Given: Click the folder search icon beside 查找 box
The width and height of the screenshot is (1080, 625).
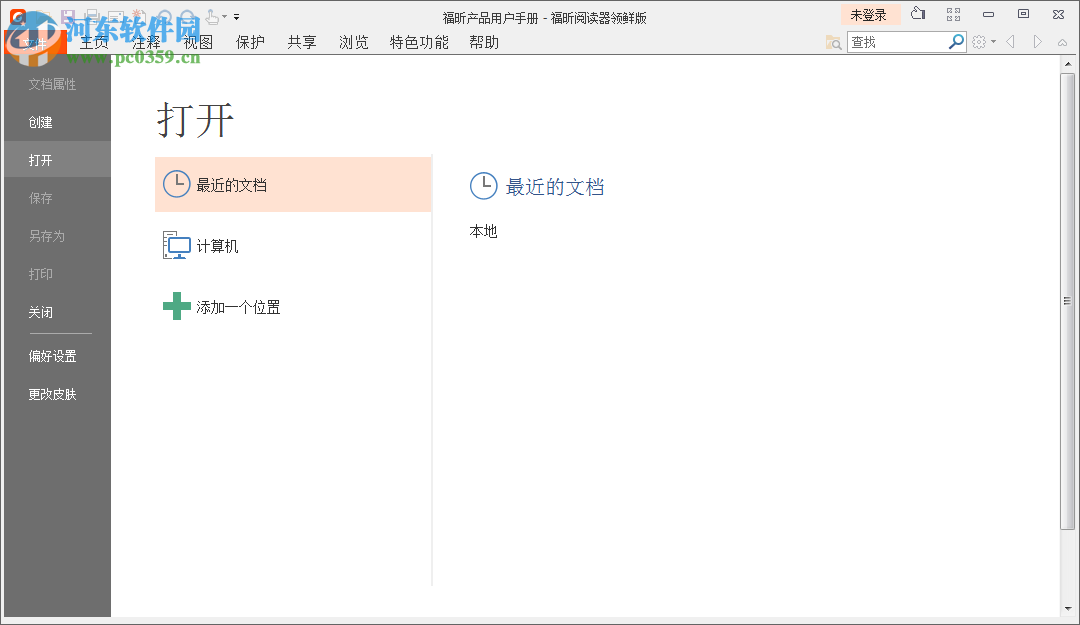Looking at the screenshot, I should 833,43.
